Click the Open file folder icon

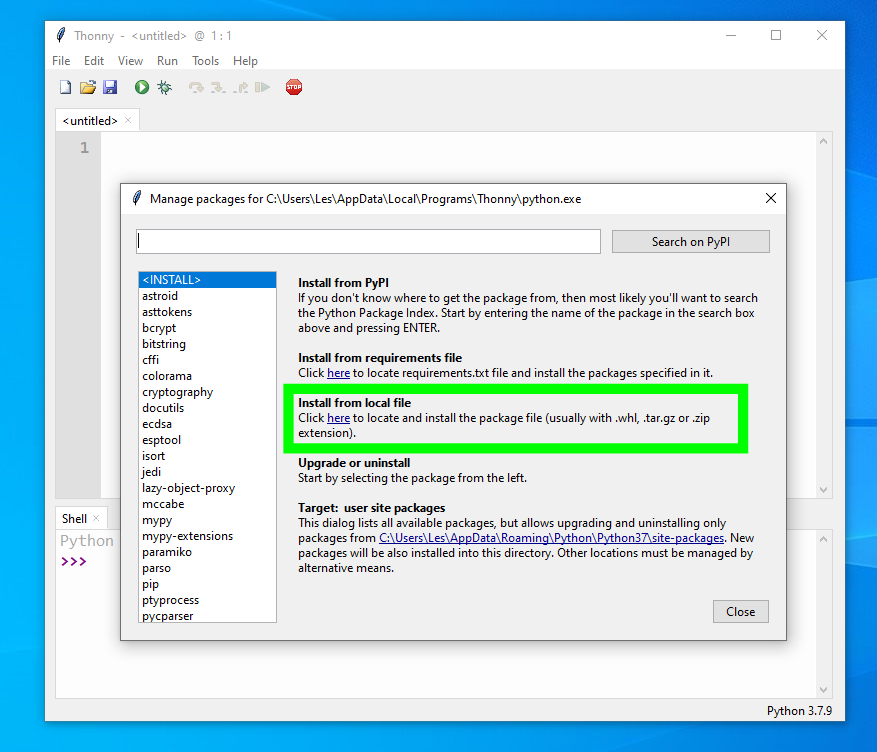pyautogui.click(x=88, y=87)
